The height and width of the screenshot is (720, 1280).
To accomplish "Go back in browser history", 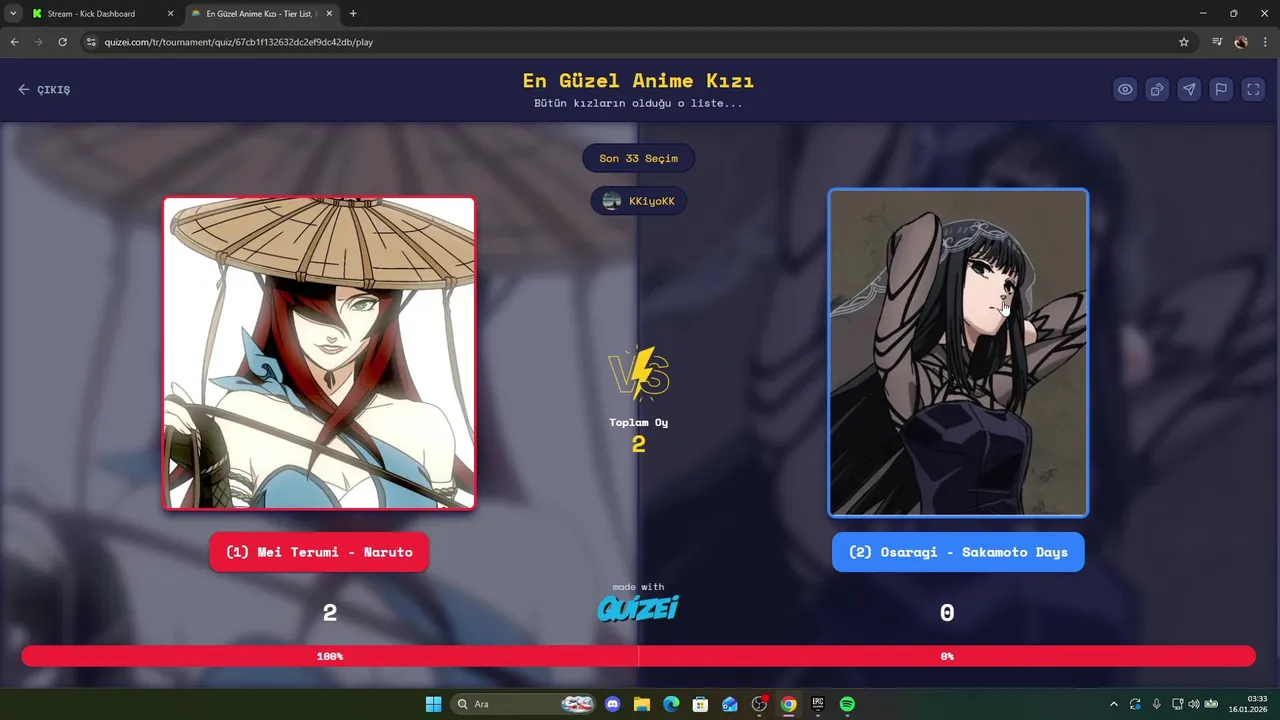I will click(x=14, y=42).
